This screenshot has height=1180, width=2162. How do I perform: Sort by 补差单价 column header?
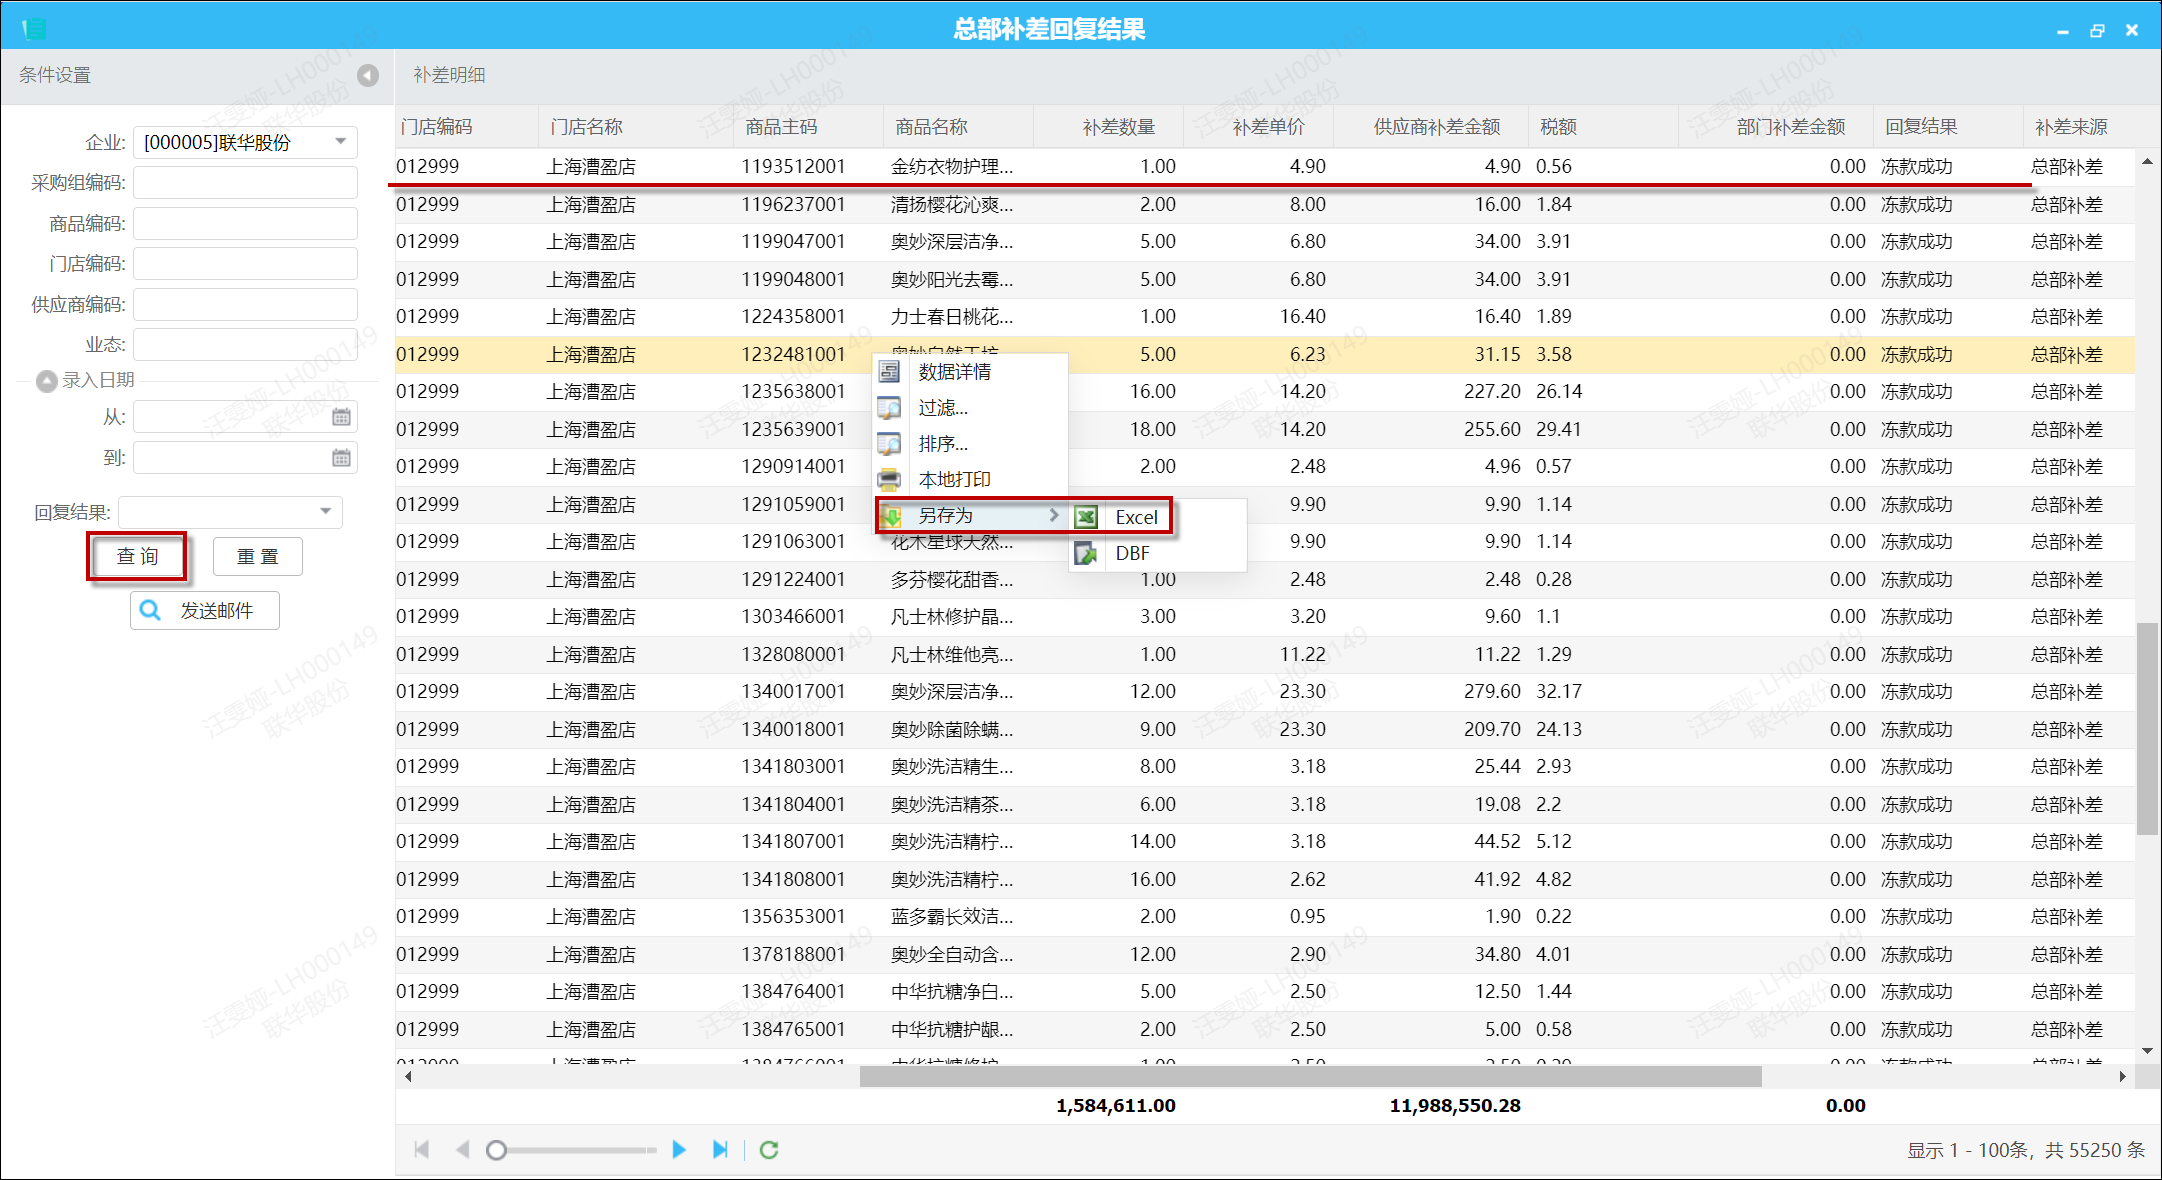pos(1258,127)
